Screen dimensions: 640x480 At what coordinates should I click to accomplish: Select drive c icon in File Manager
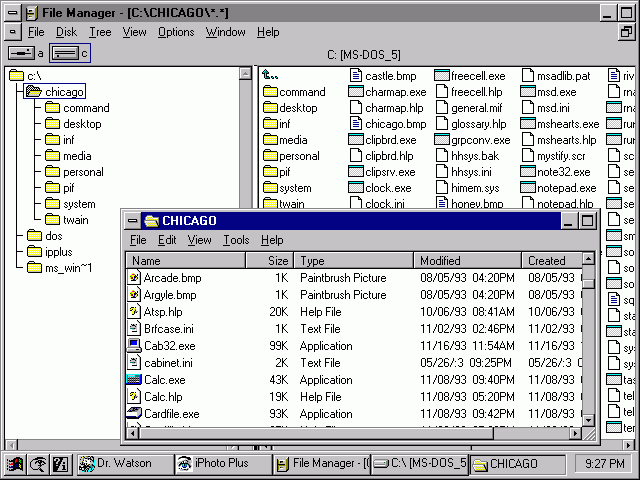coord(65,53)
